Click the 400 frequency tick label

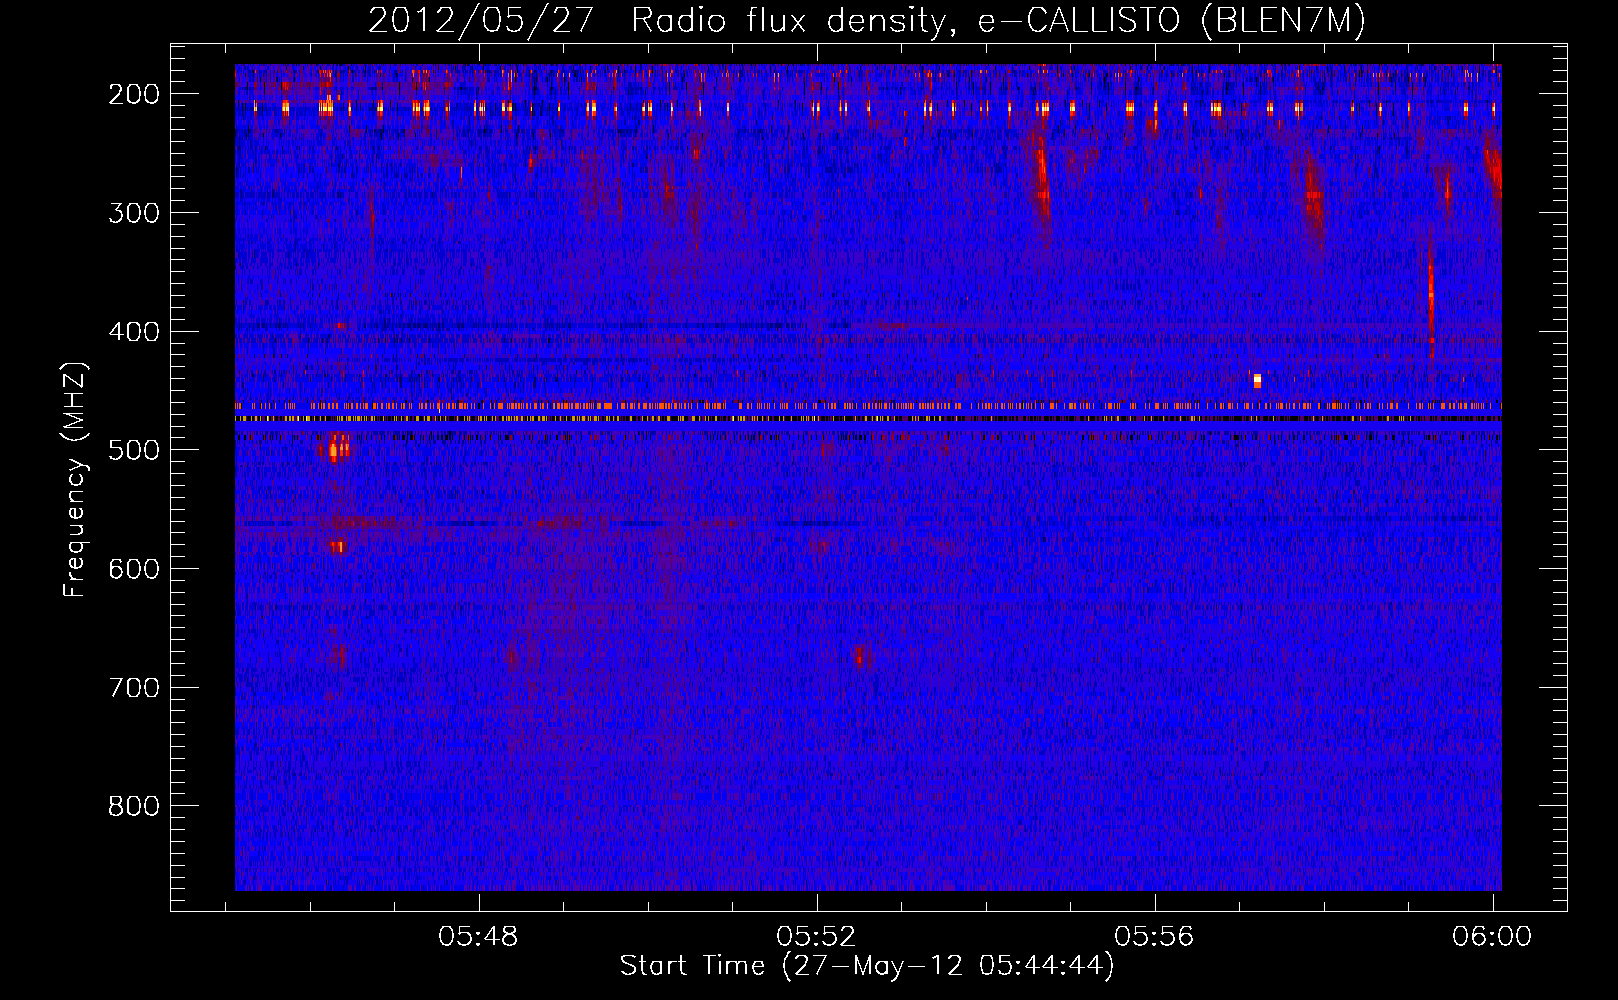[134, 332]
